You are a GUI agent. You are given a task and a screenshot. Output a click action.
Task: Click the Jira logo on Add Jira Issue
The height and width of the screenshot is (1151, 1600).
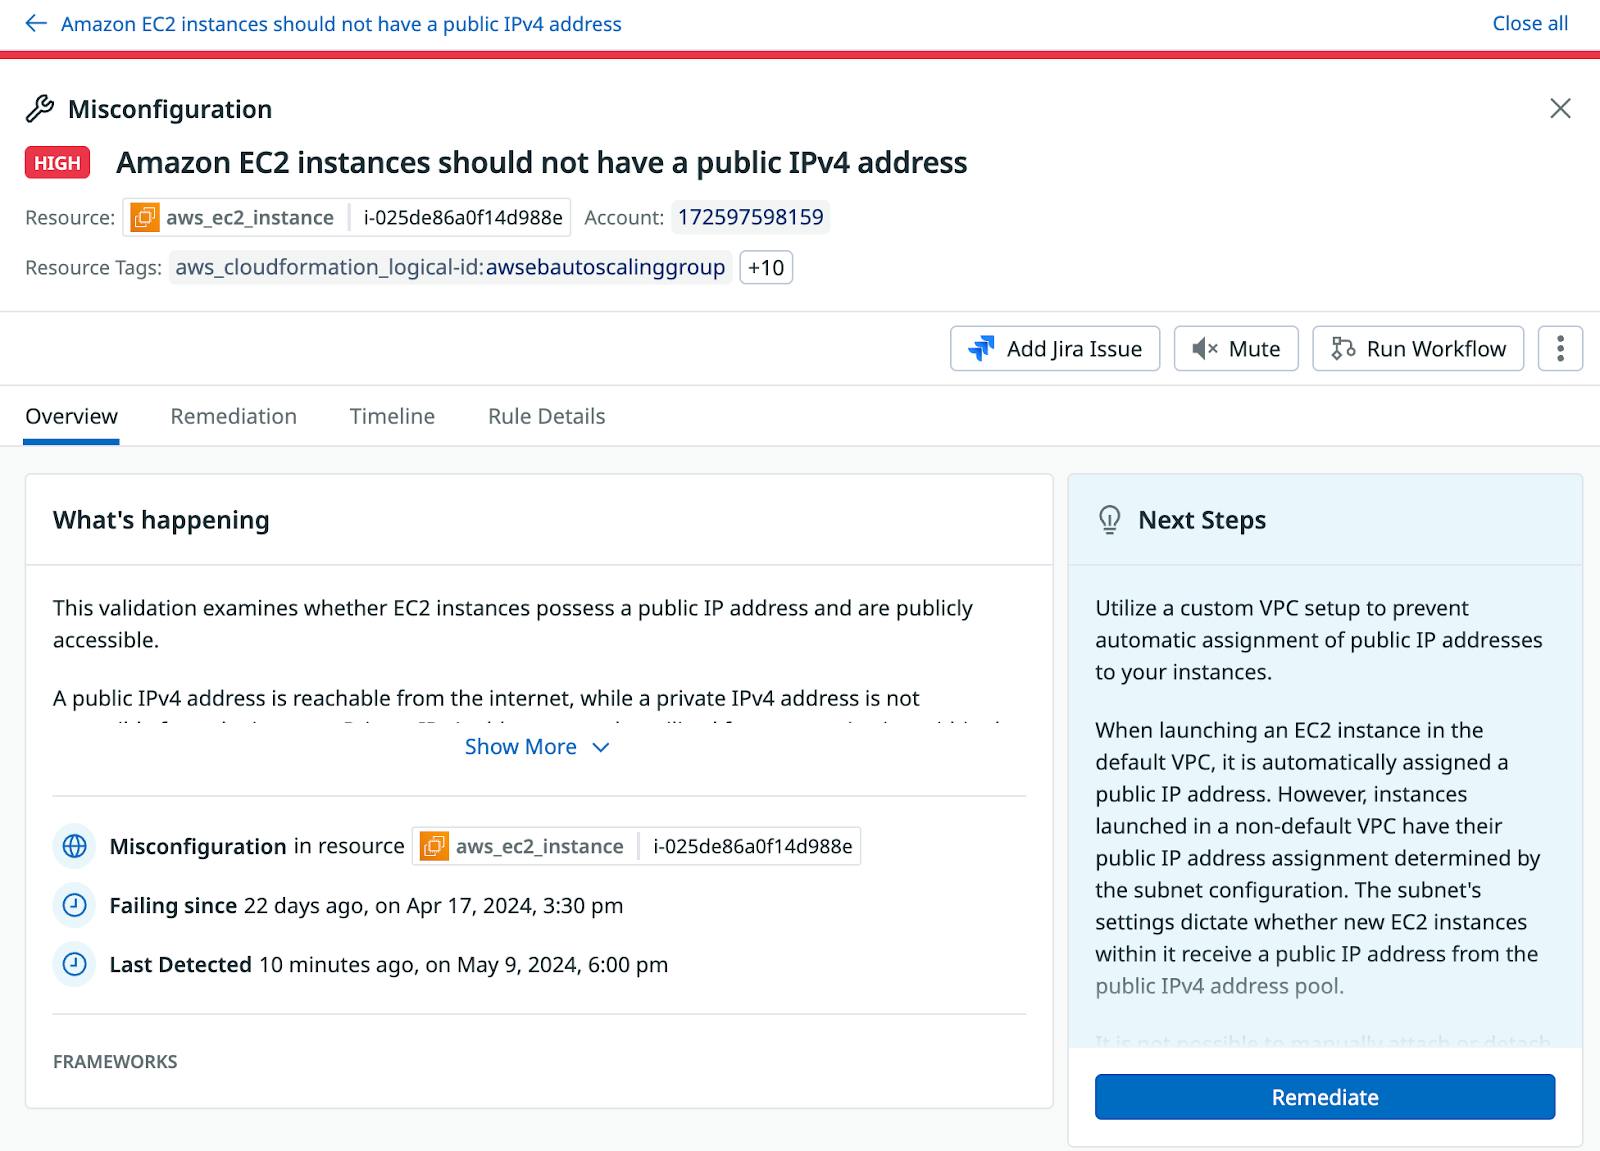coord(983,348)
